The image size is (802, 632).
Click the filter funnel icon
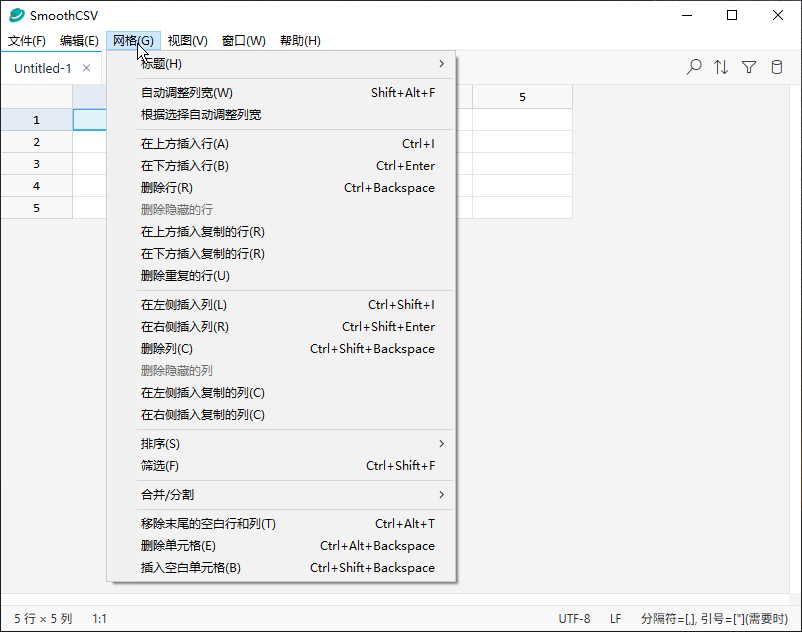(x=749, y=67)
